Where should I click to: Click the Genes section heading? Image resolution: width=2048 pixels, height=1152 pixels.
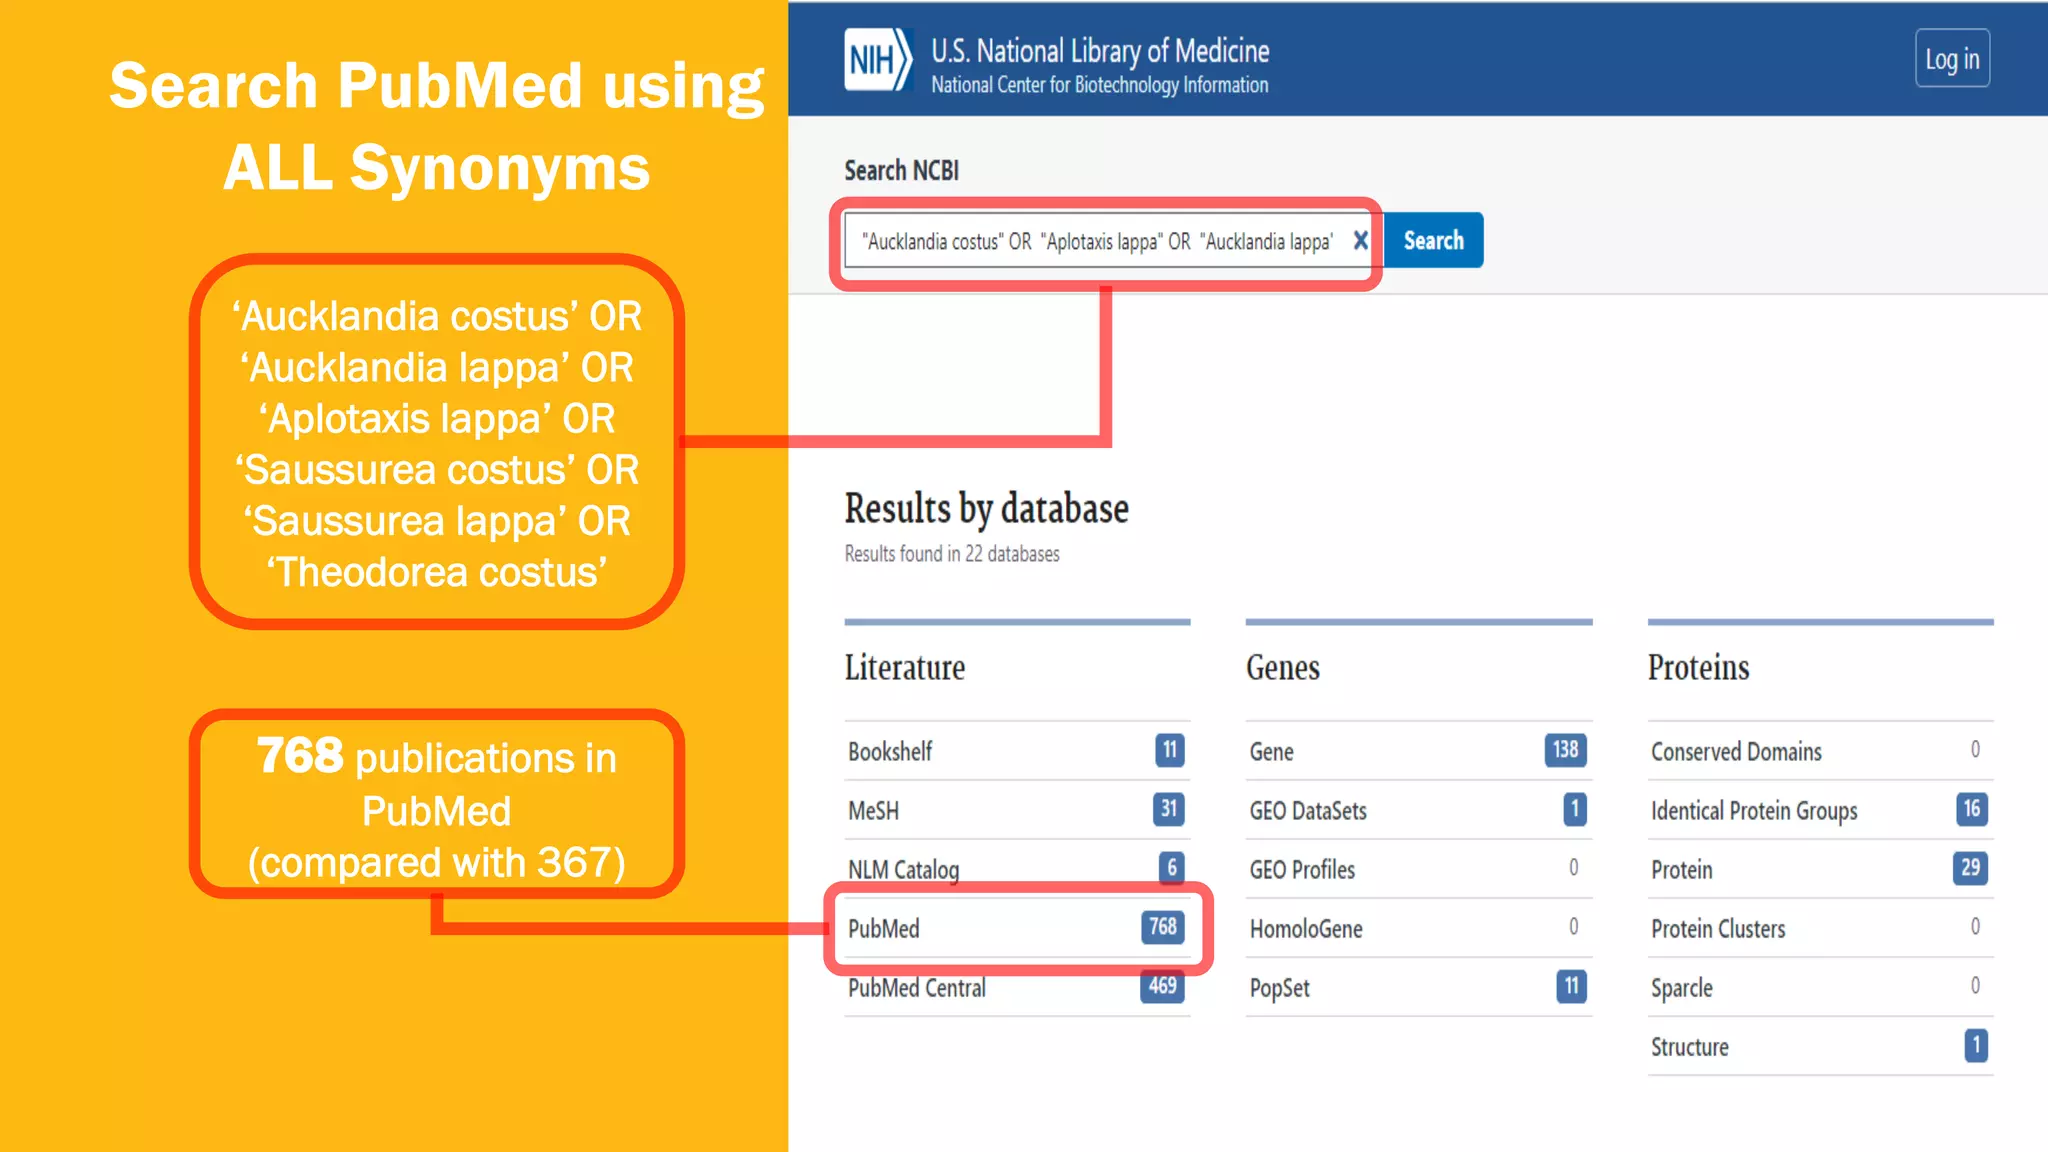coord(1283,668)
